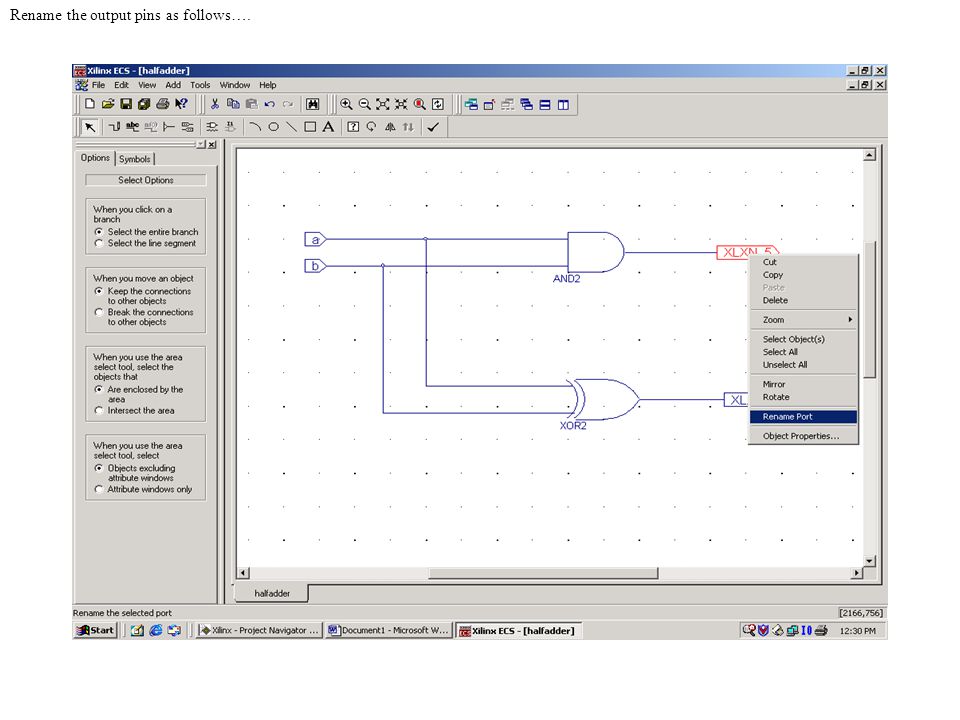Switch to the Symbols tab
The width and height of the screenshot is (960, 720).
[135, 159]
